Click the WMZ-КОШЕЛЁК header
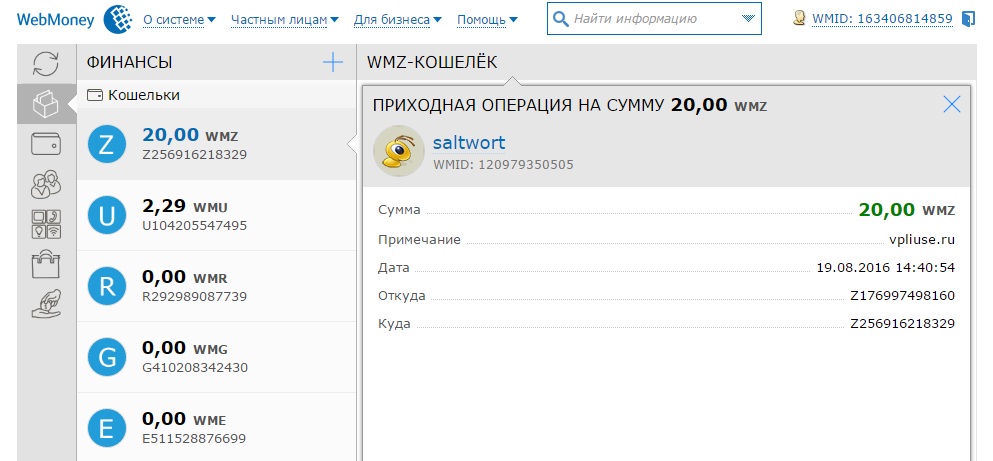Screen dimensions: 993x461 (x=432, y=62)
